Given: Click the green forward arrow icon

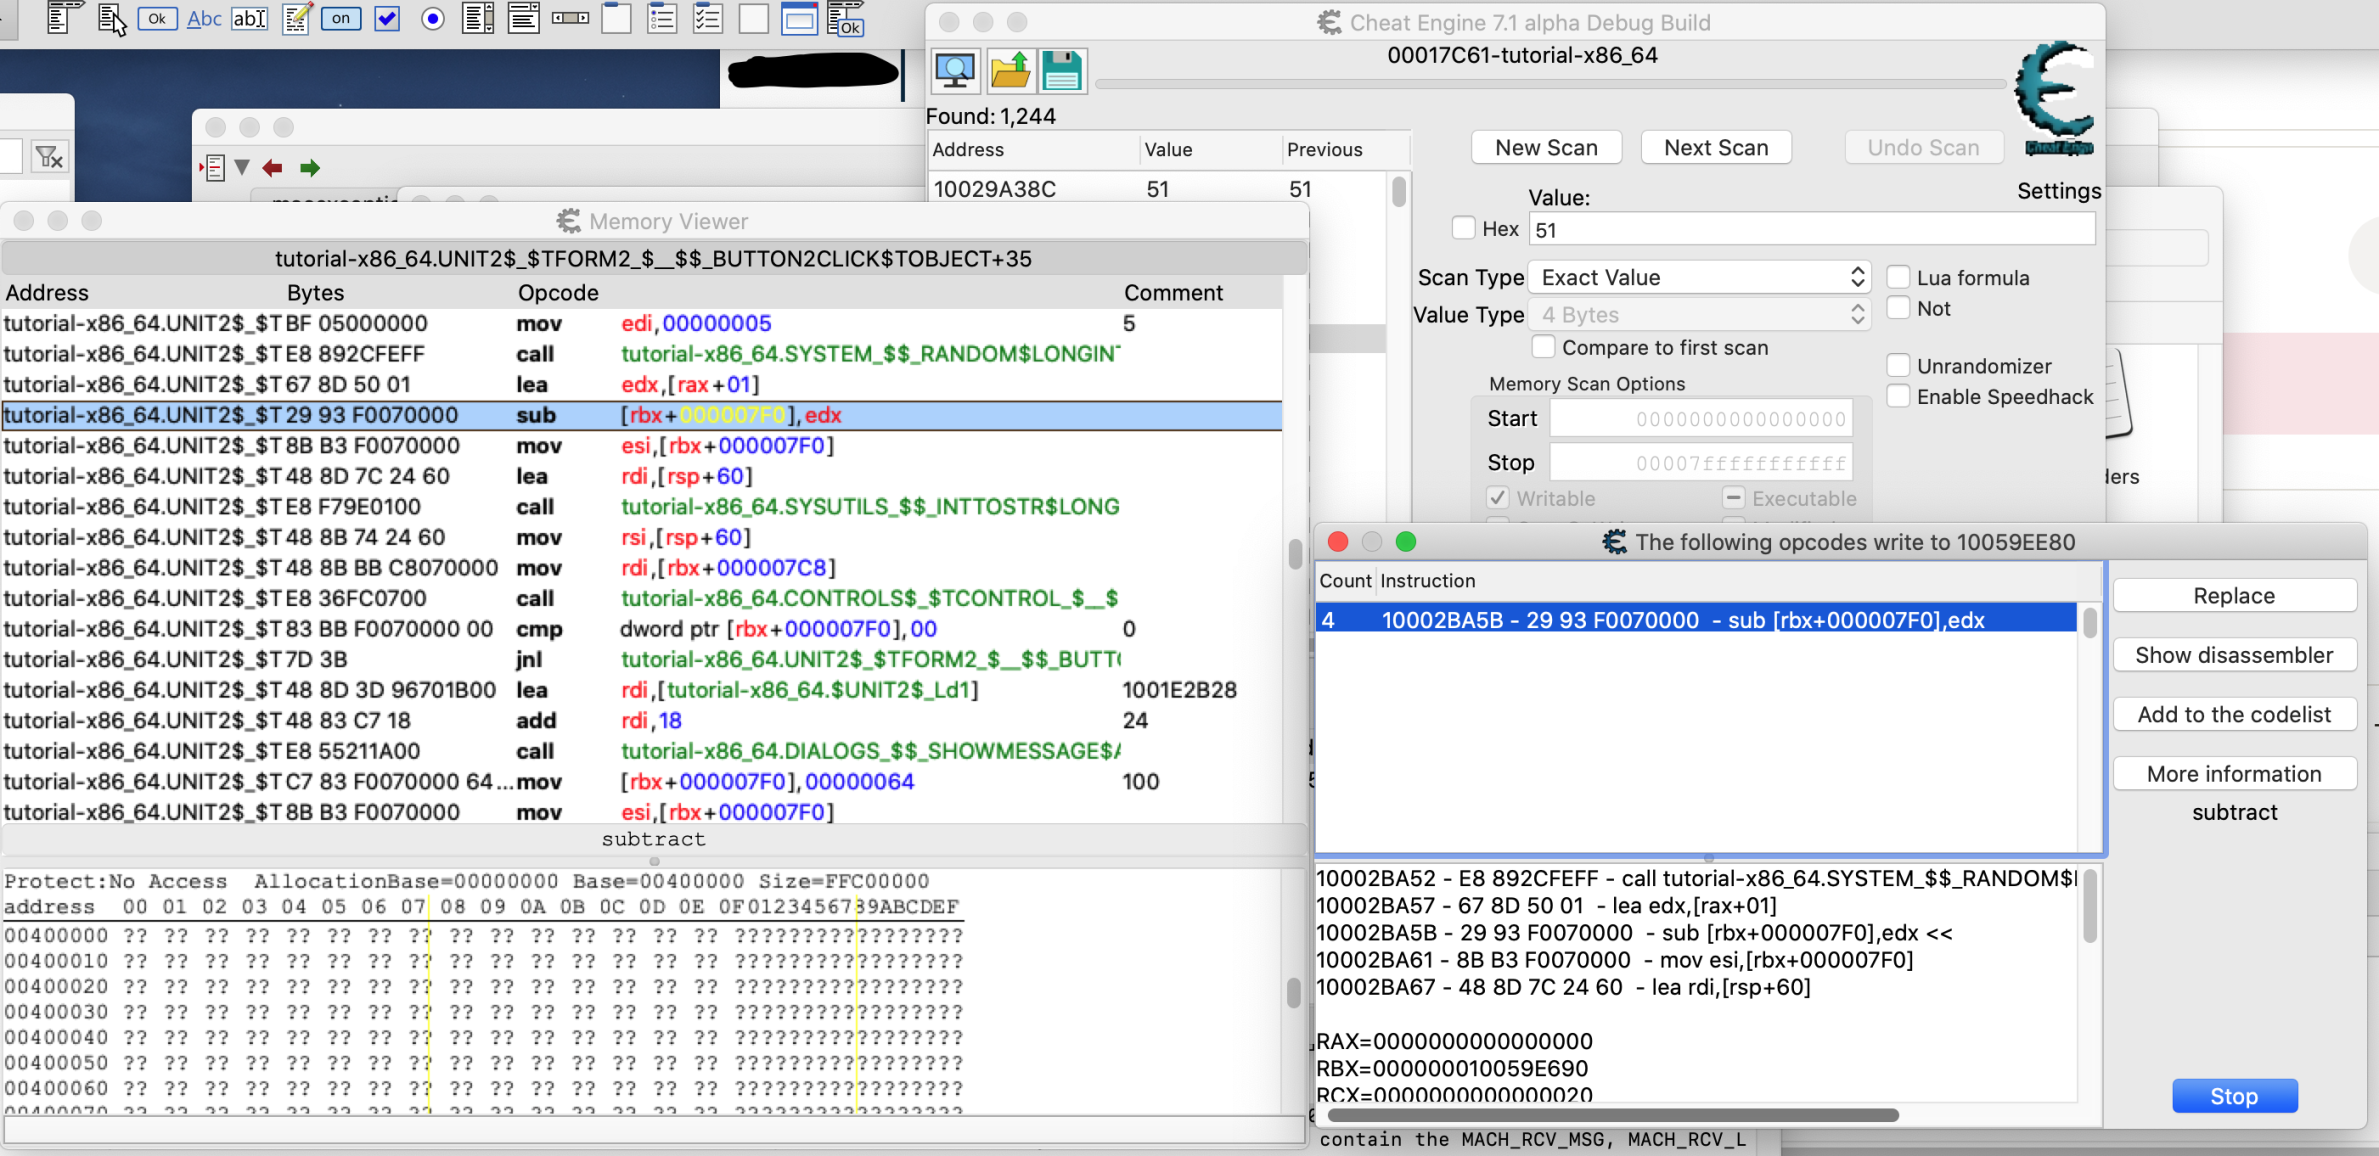Looking at the screenshot, I should 310,168.
